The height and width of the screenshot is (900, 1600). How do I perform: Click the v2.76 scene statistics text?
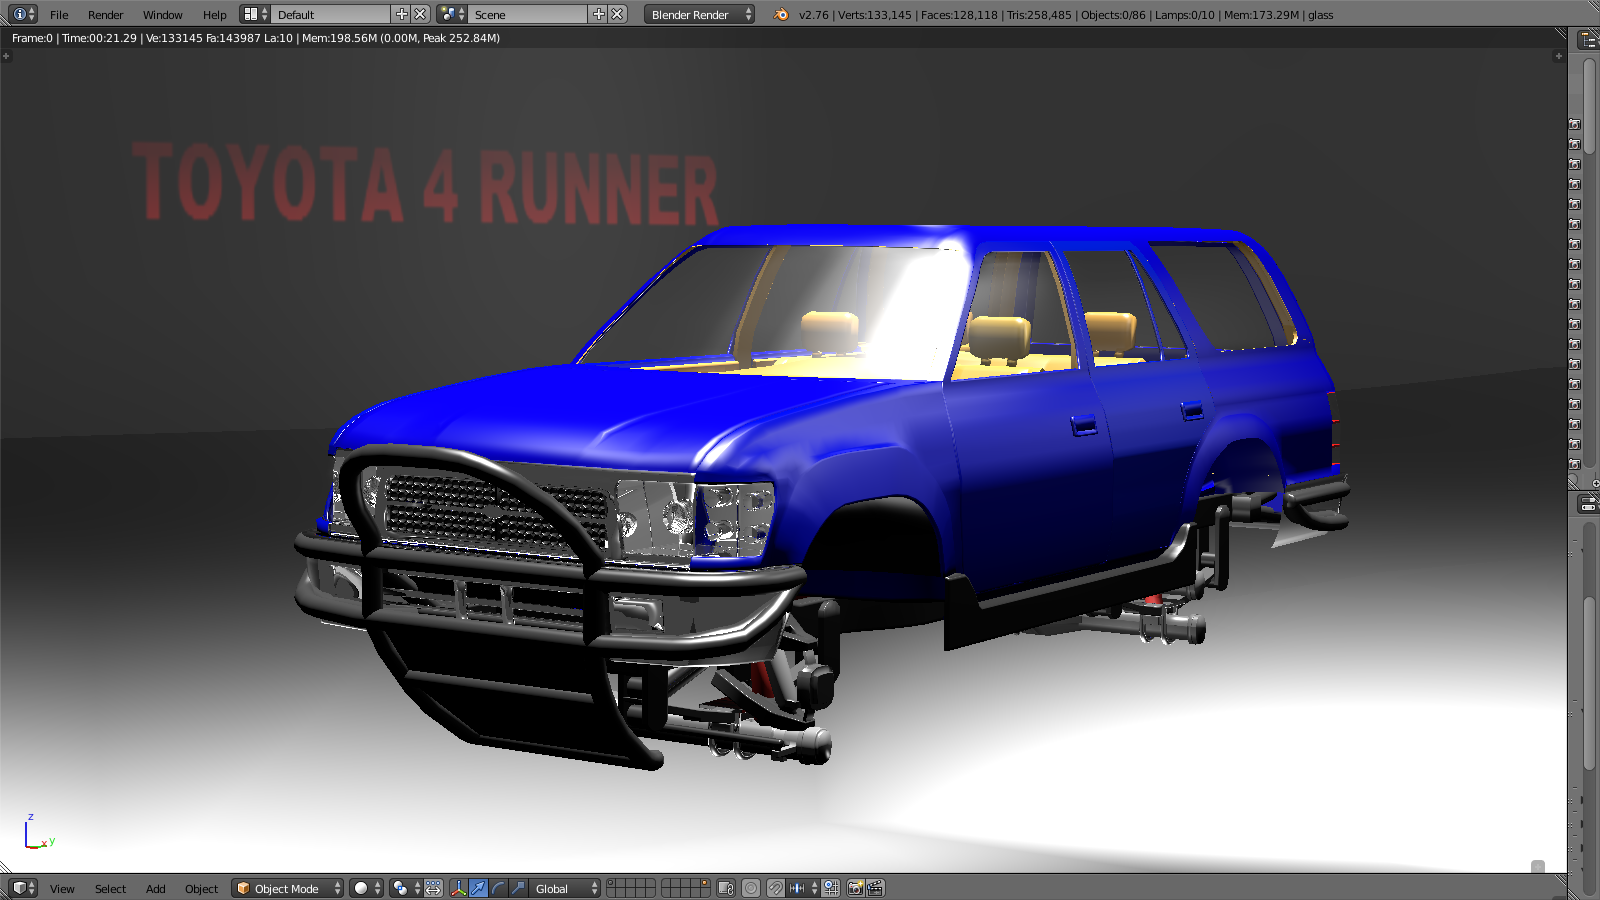coord(1066,15)
